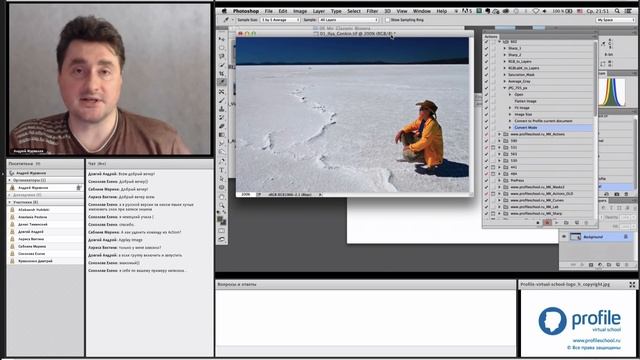The image size is (640, 360).
Task: Select the Hand tool
Action: (x=222, y=197)
